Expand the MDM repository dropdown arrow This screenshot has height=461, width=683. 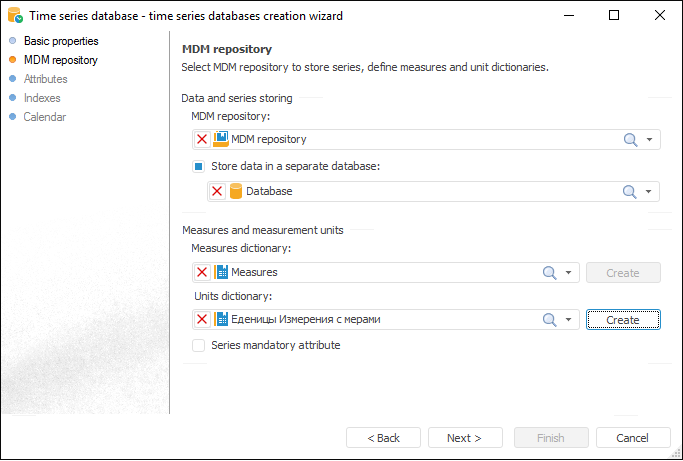650,140
